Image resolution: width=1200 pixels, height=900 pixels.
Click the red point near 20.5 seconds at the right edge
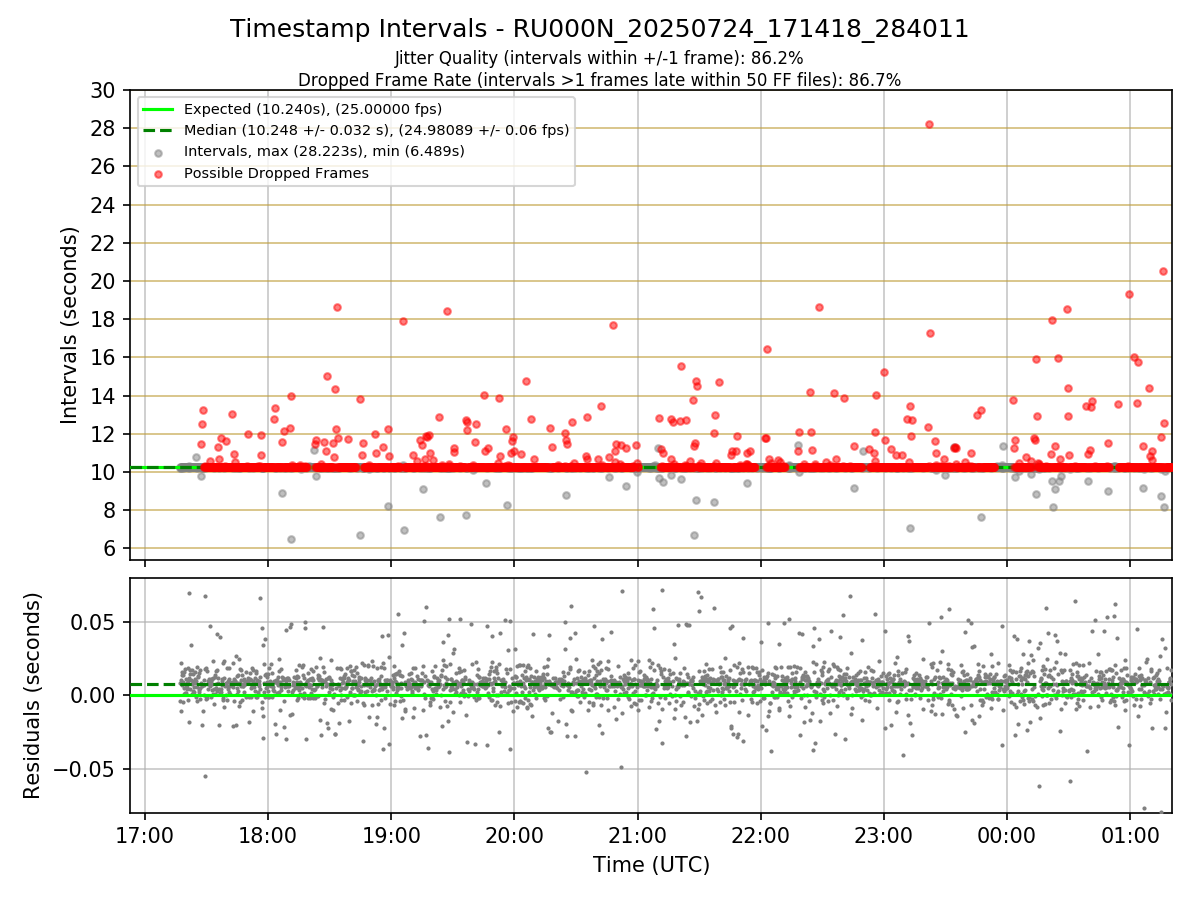[x=1163, y=271]
